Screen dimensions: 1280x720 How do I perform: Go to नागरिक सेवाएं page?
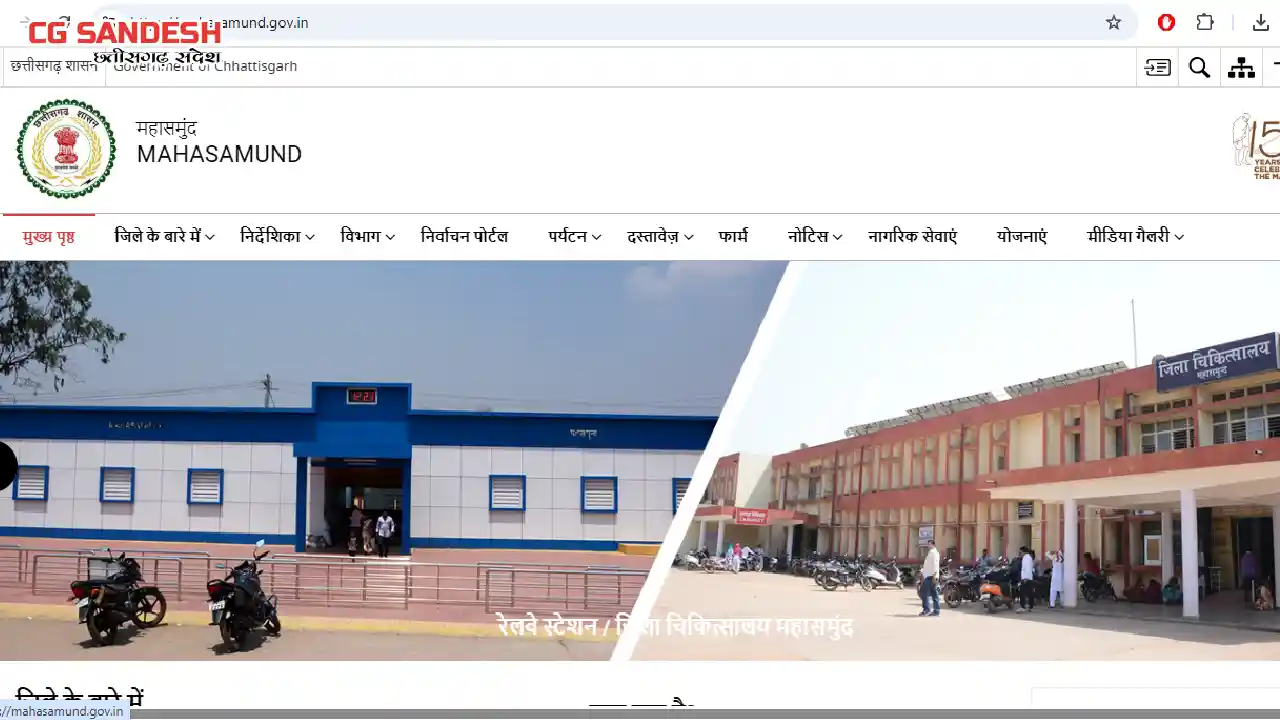pos(912,237)
